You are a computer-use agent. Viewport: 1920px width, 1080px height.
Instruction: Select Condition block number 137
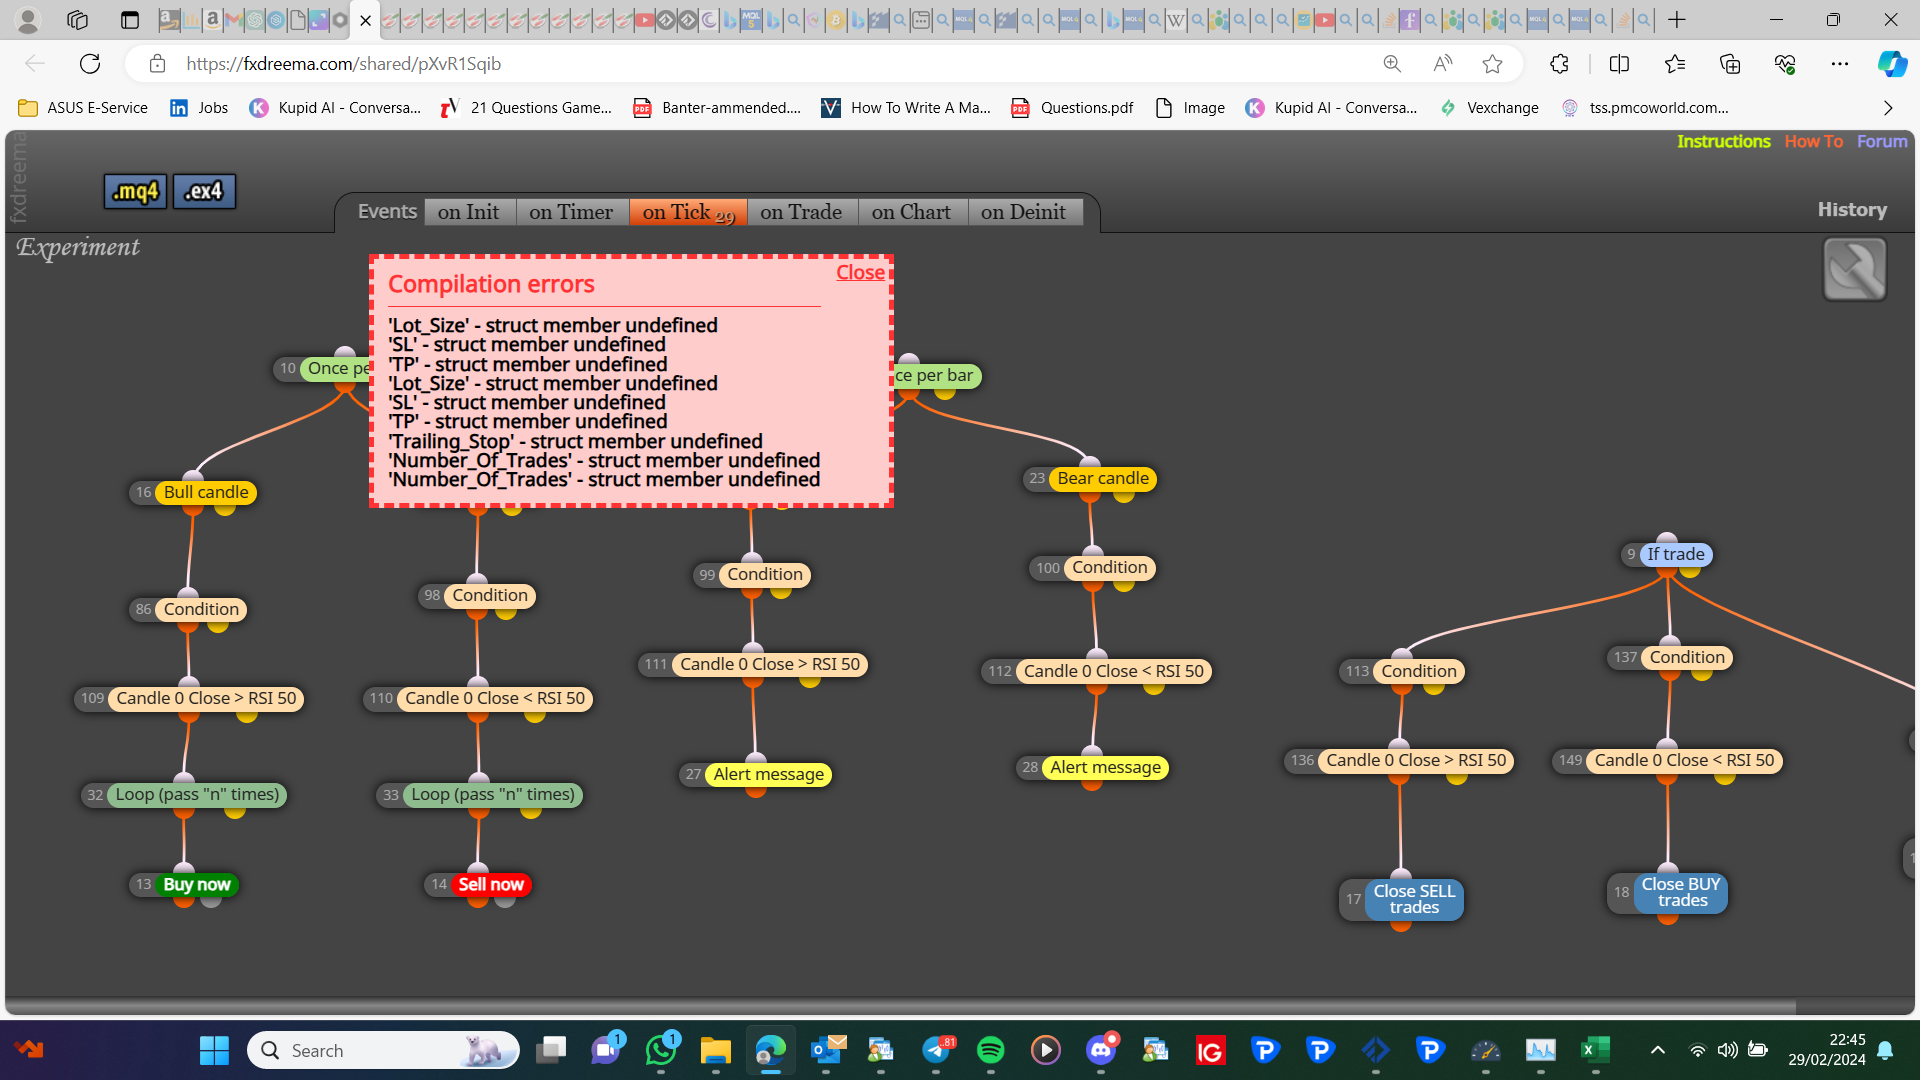click(x=1687, y=657)
